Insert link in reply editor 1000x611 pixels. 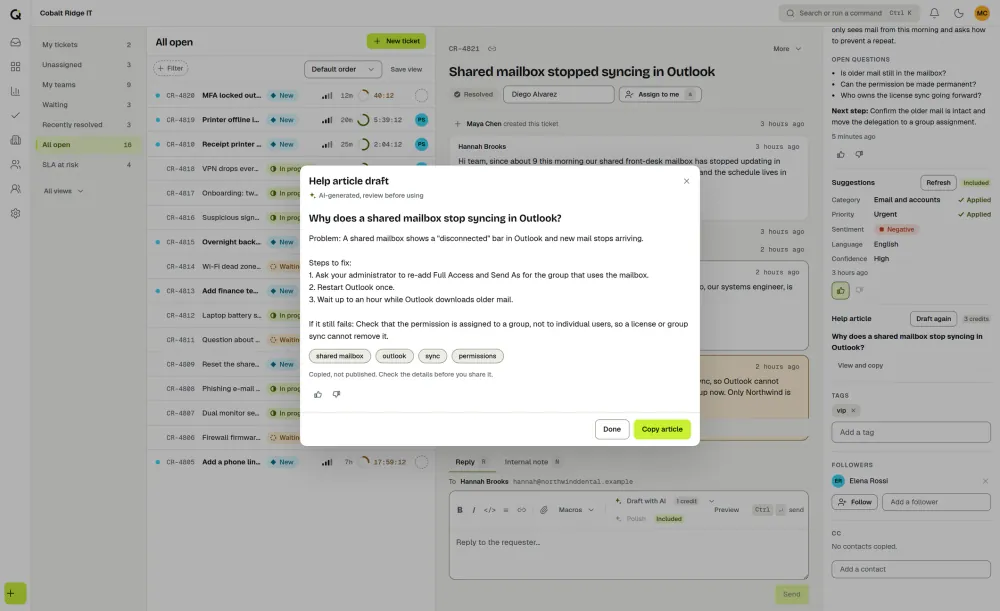(x=521, y=510)
